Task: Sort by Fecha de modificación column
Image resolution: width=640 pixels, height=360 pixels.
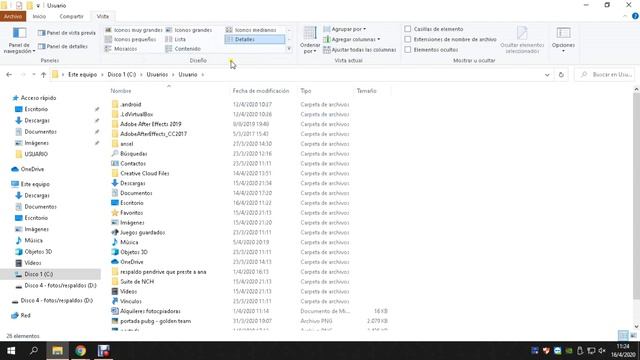Action: pos(261,91)
